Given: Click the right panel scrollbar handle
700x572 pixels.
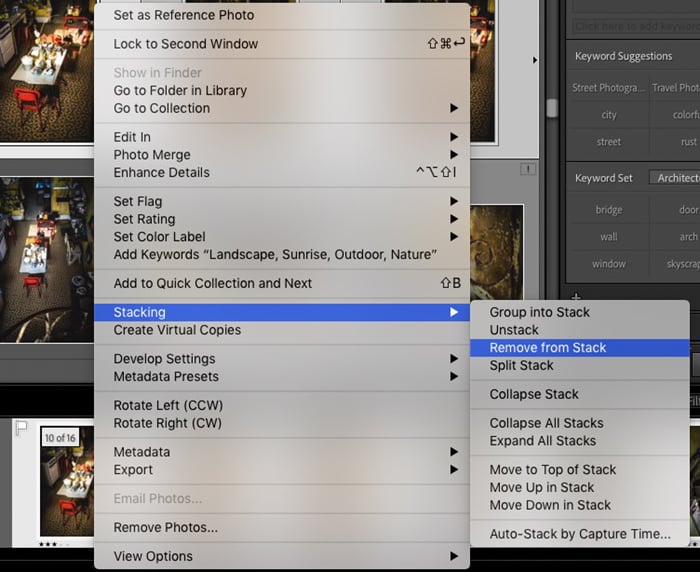Looking at the screenshot, I should click(552, 108).
